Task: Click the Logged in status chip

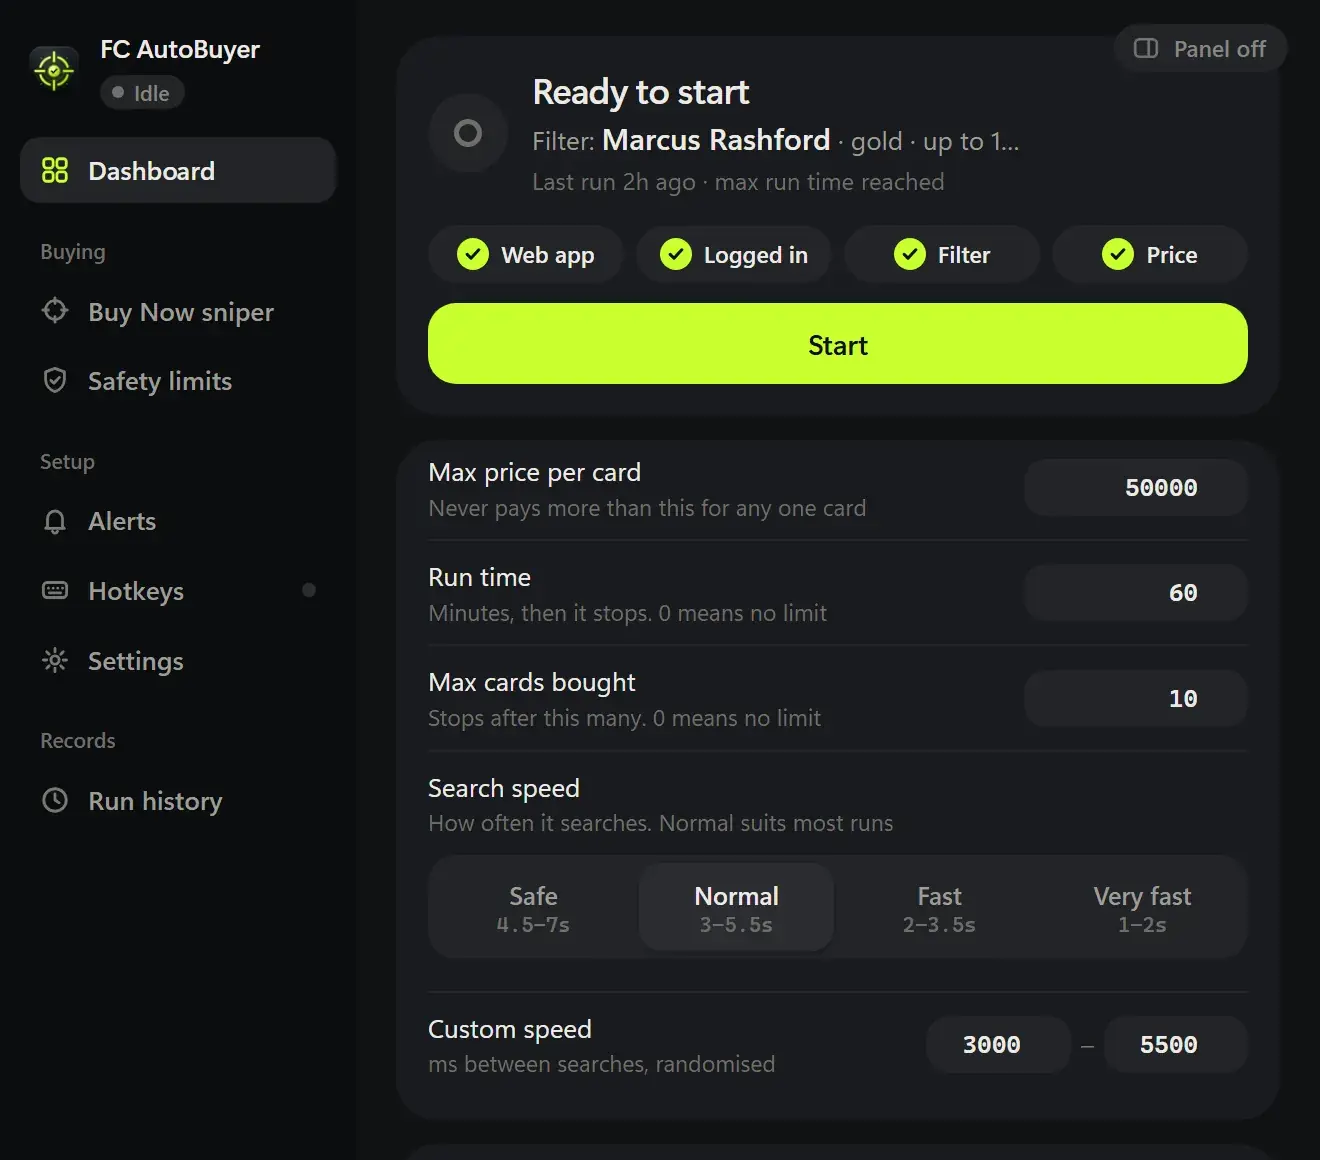Action: tap(734, 254)
